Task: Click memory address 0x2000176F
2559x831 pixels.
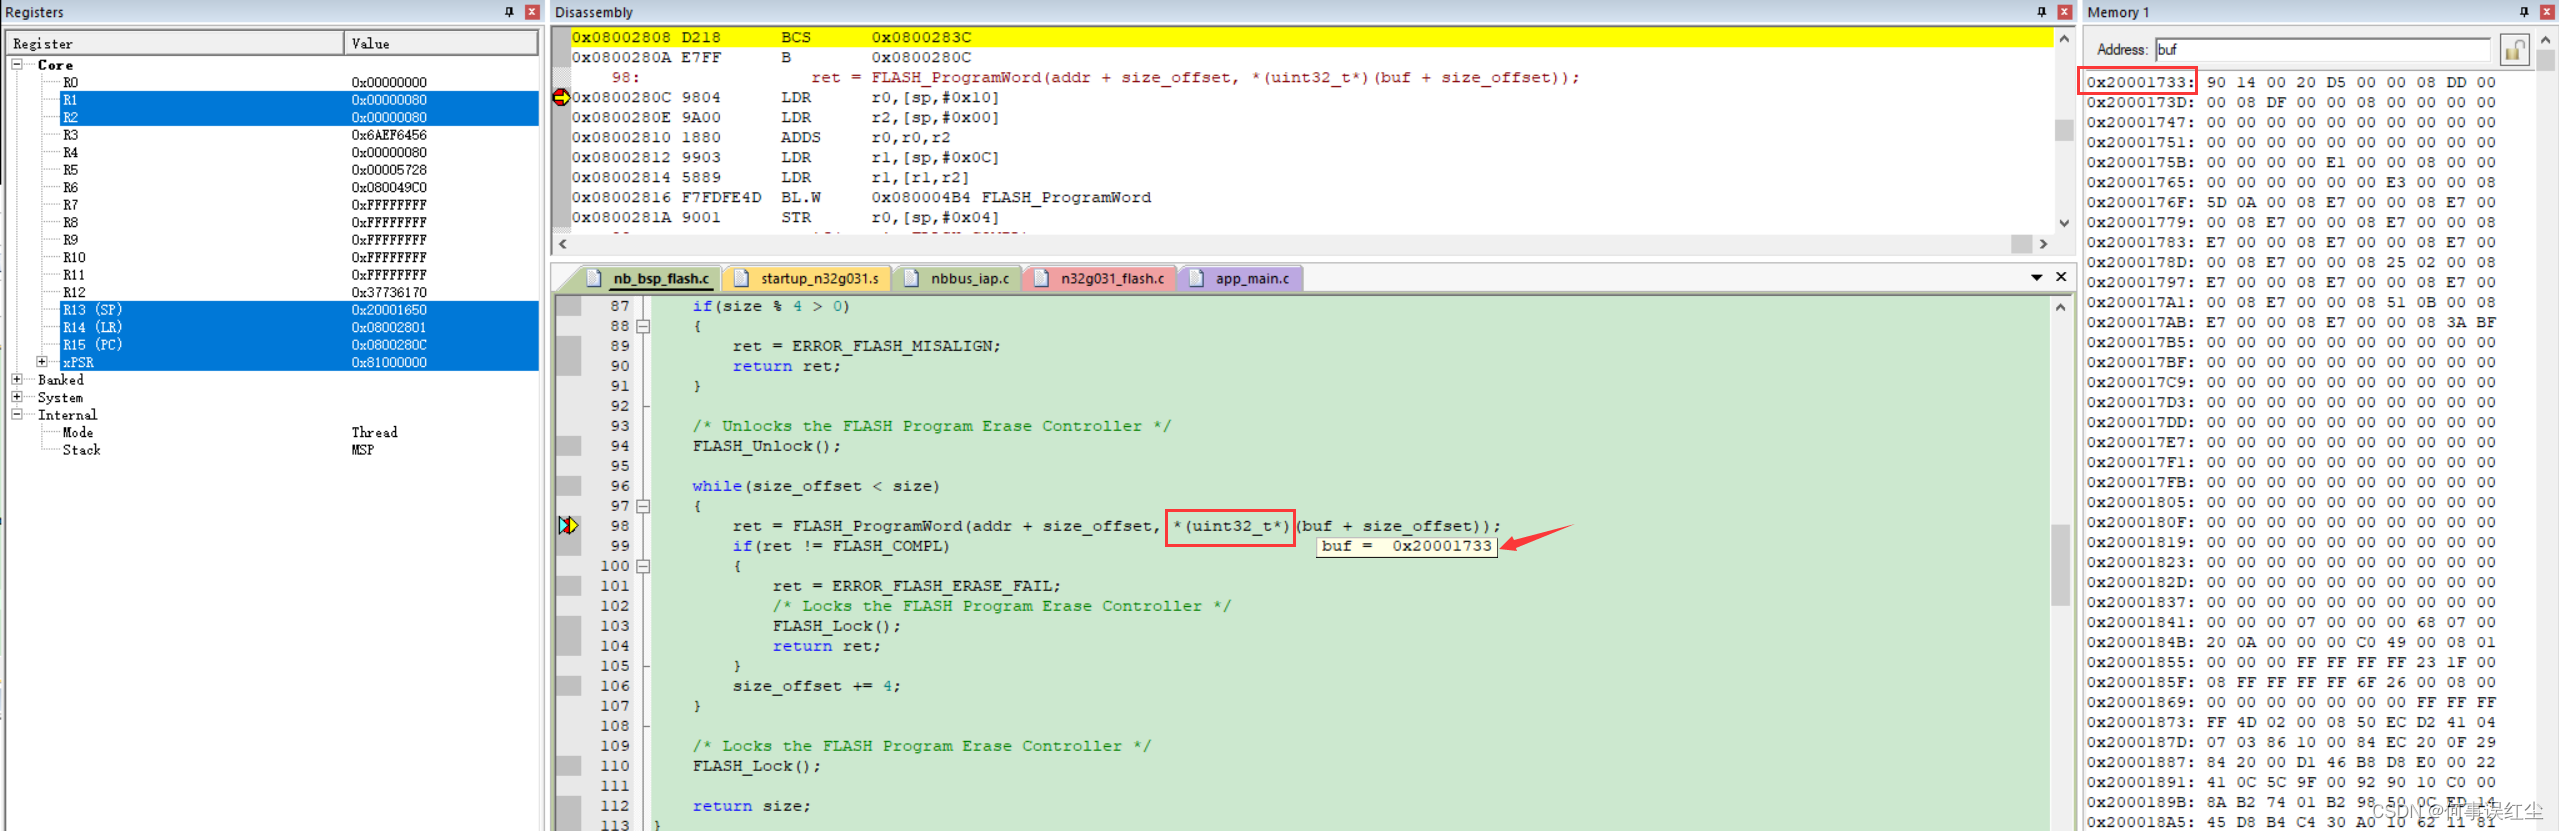Action: (x=2139, y=202)
